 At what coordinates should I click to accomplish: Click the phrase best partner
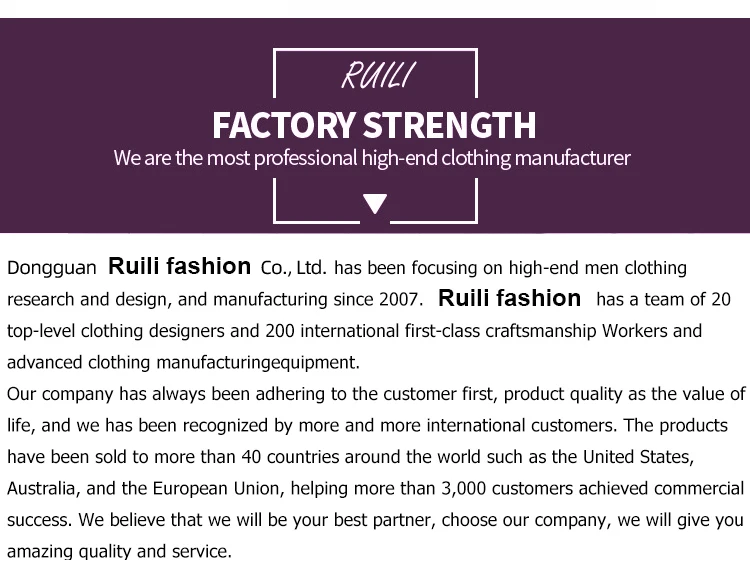pyautogui.click(x=384, y=520)
